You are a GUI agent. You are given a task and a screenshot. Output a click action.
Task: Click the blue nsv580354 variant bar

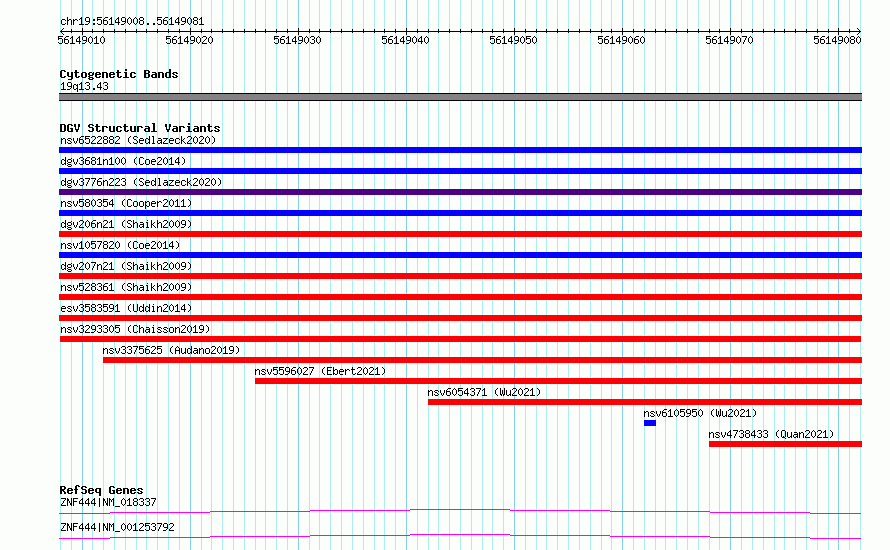[460, 213]
